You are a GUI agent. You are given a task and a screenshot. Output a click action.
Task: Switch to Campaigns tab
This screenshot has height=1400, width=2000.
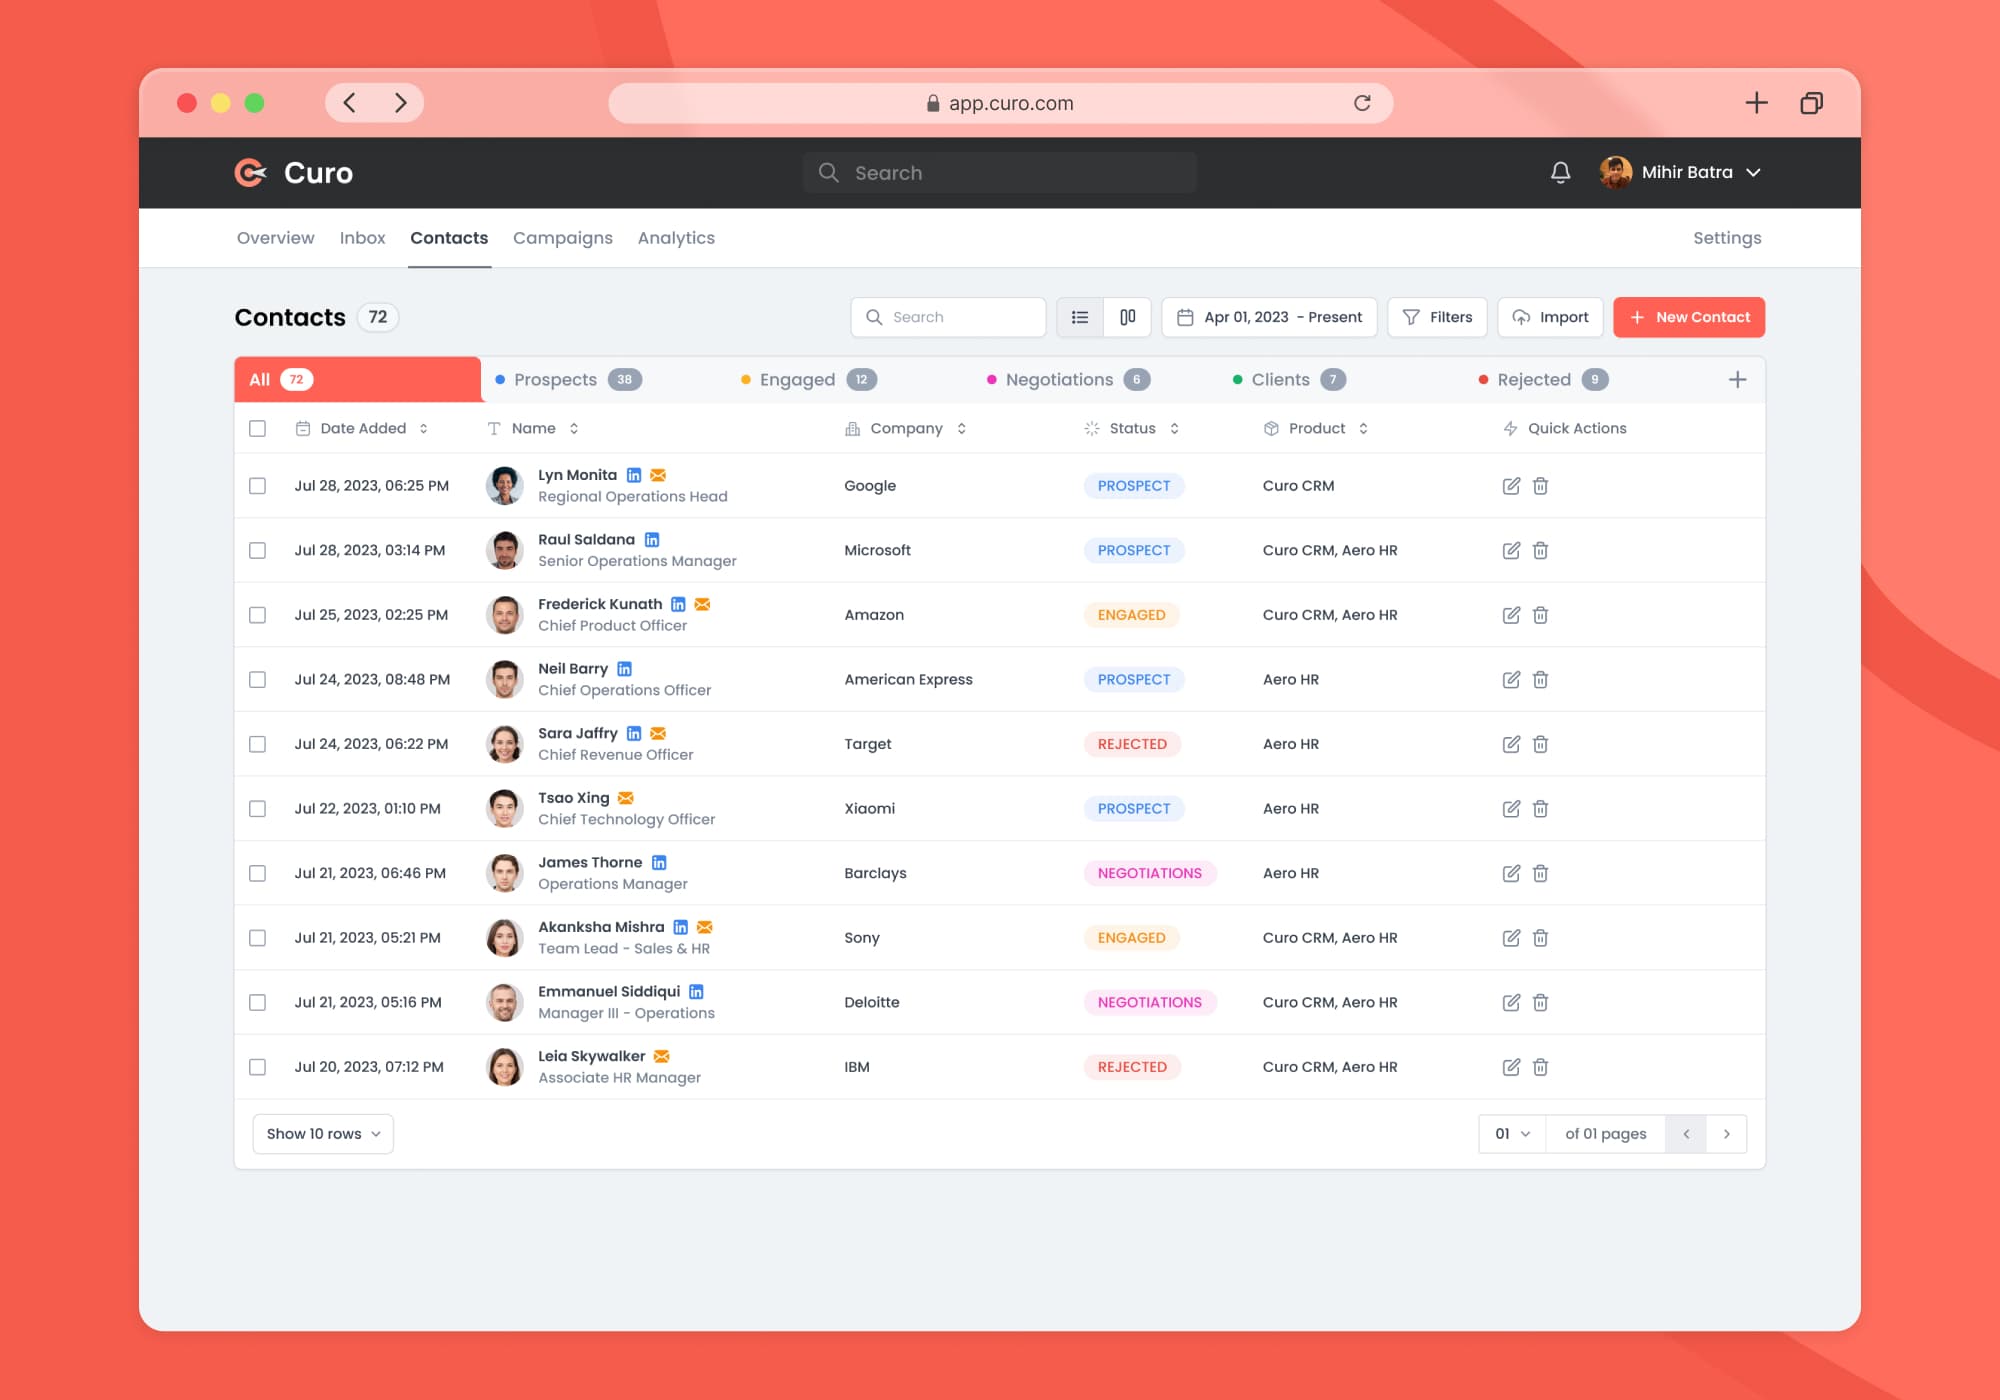(562, 238)
